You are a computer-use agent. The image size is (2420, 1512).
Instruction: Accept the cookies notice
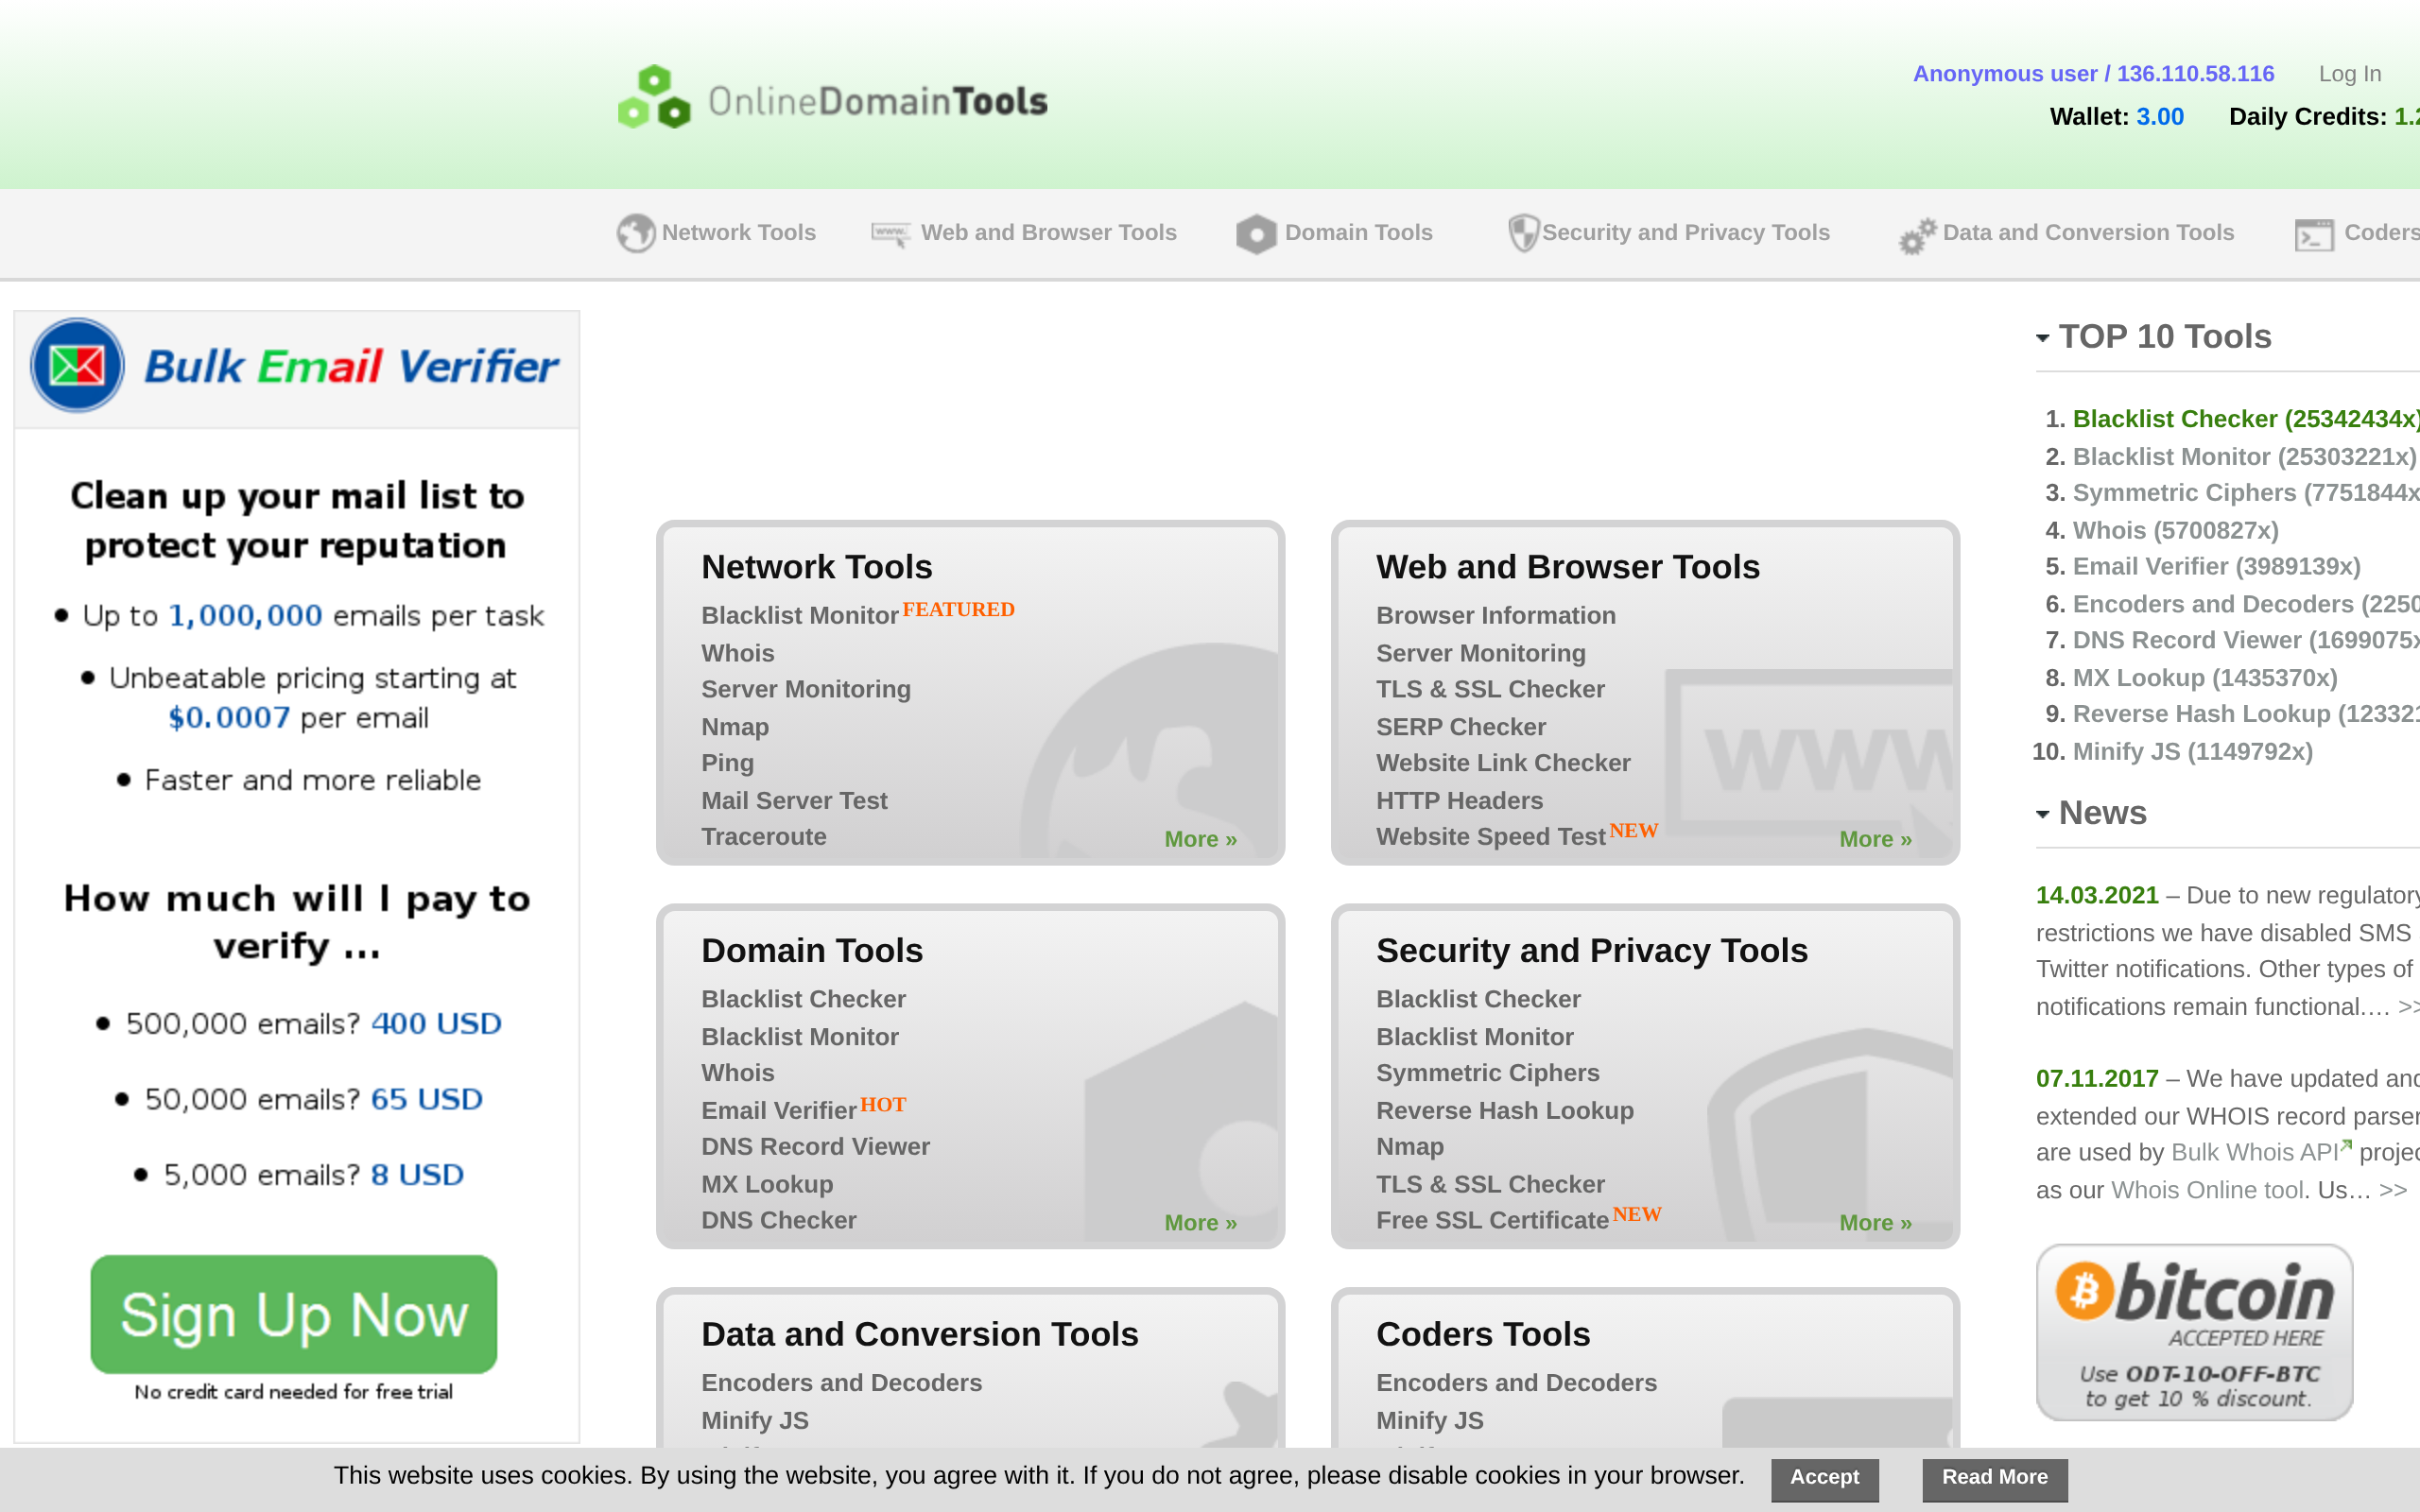[x=1824, y=1478]
